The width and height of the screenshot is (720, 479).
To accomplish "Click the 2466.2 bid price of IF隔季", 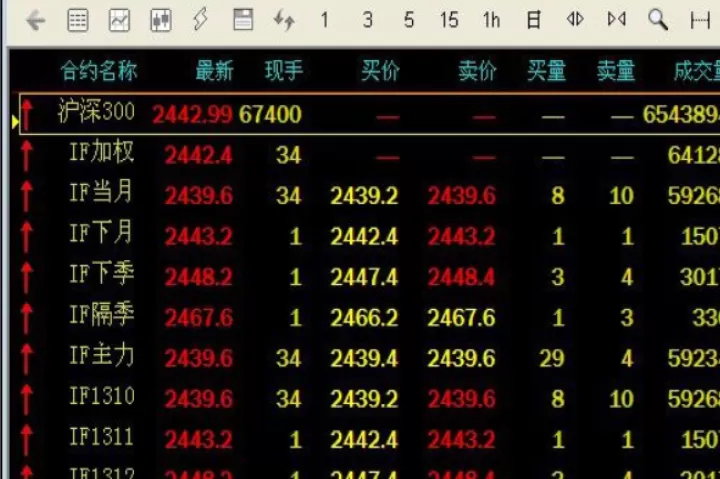I will (x=365, y=317).
